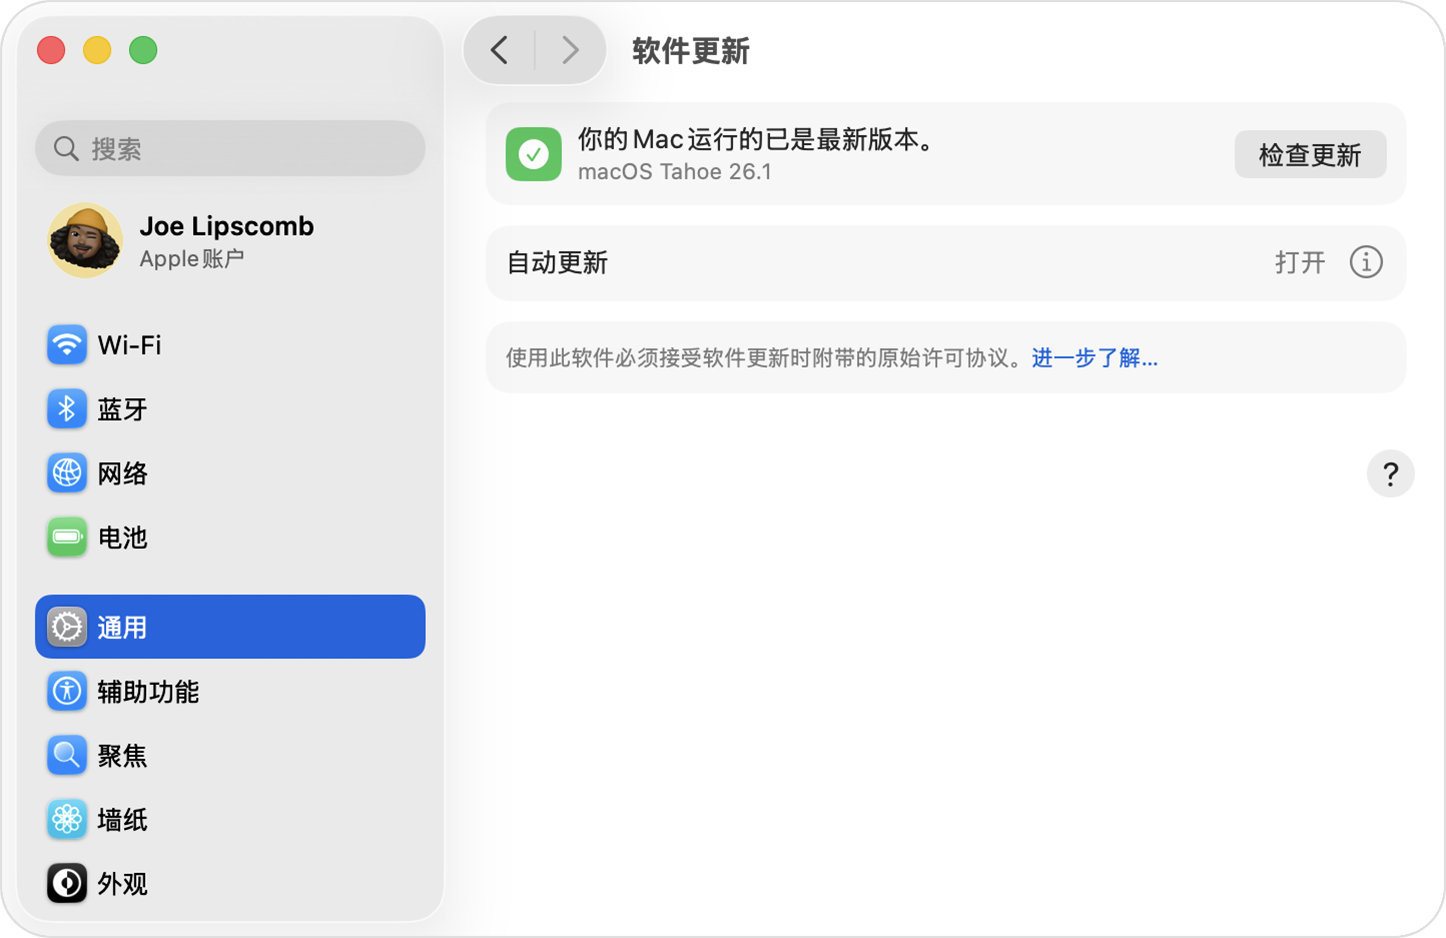Open 自动更新 info via the (i) icon

click(1366, 262)
